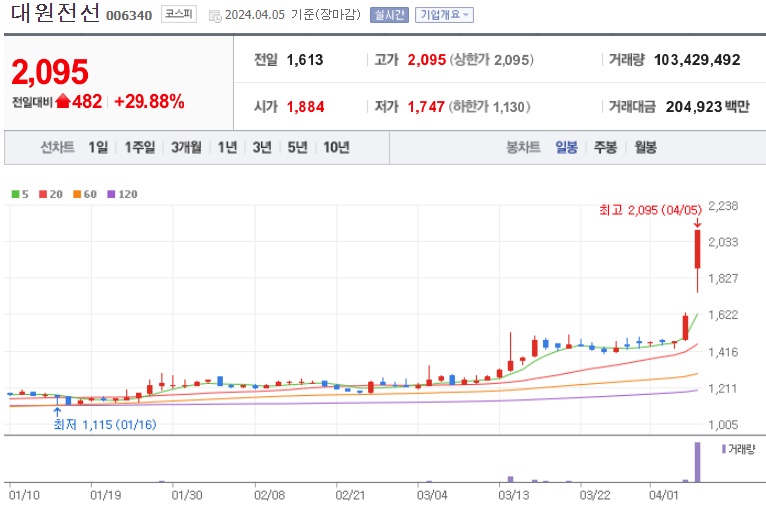The width and height of the screenshot is (766, 508).
Task: Click the 대원전선 stock name title
Action: [x=55, y=13]
